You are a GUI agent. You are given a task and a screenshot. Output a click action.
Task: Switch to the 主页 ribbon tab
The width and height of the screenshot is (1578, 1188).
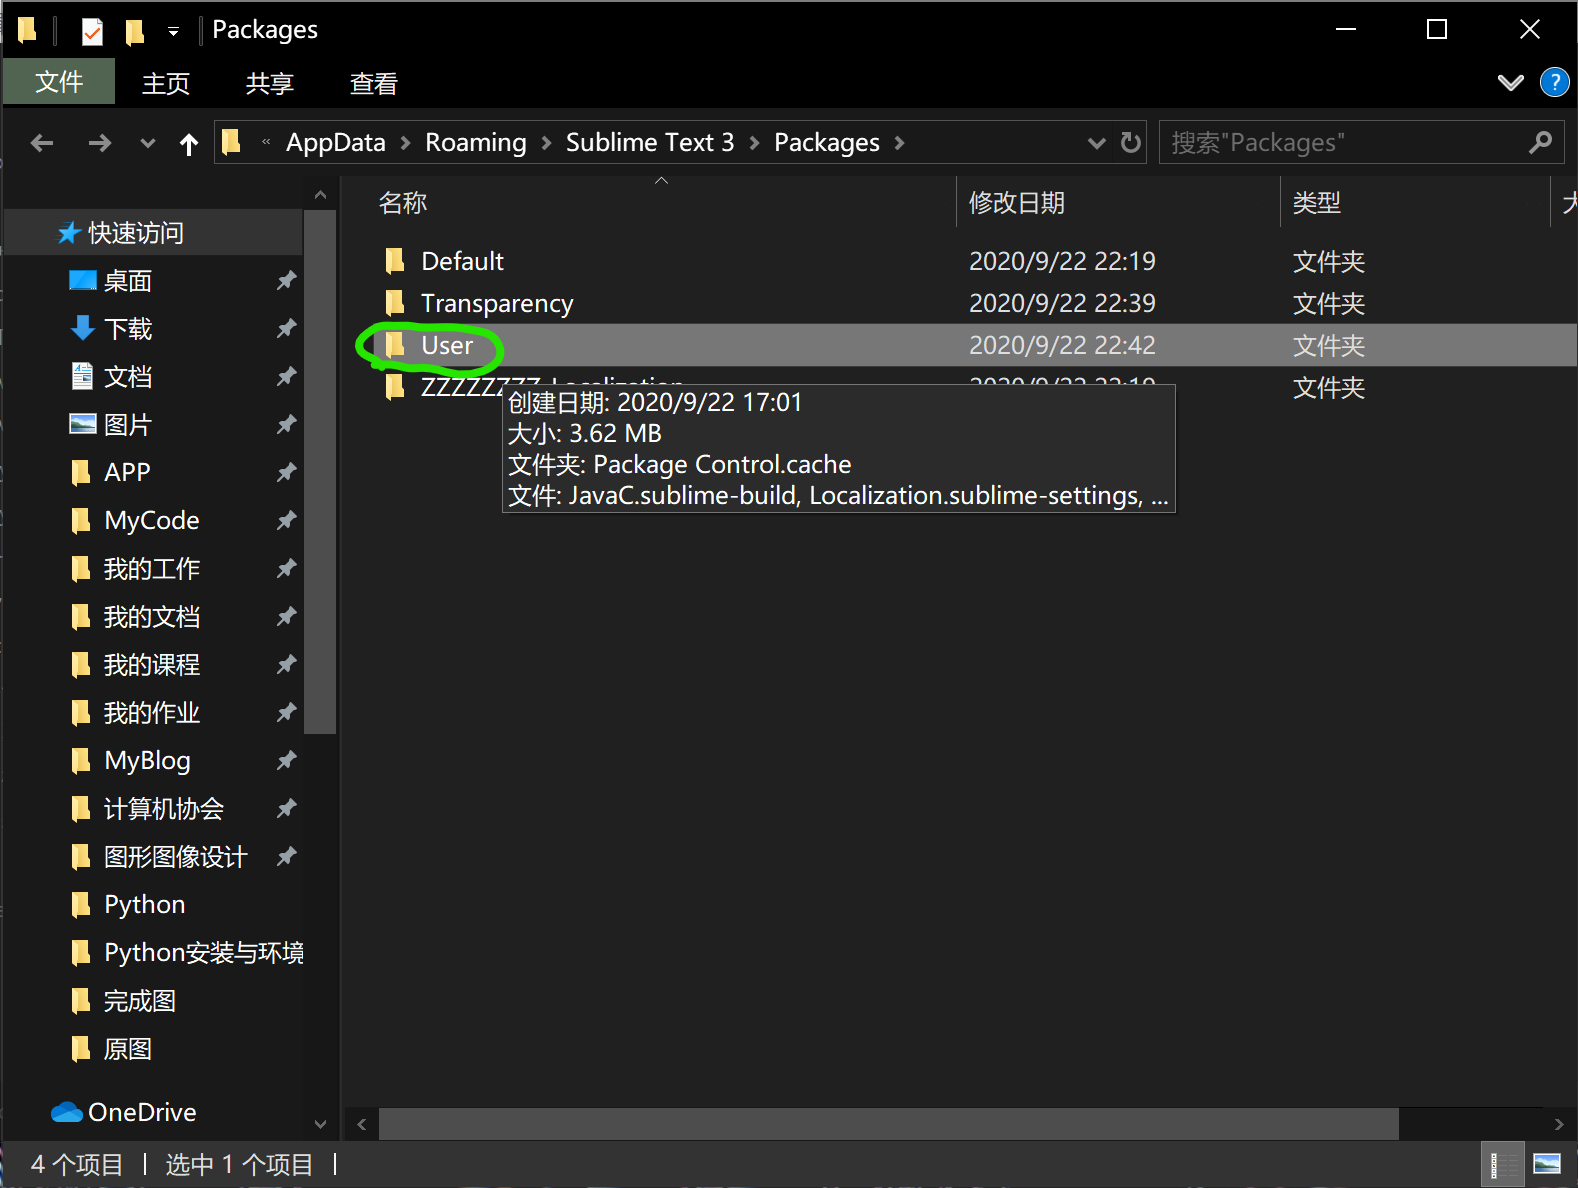point(166,83)
